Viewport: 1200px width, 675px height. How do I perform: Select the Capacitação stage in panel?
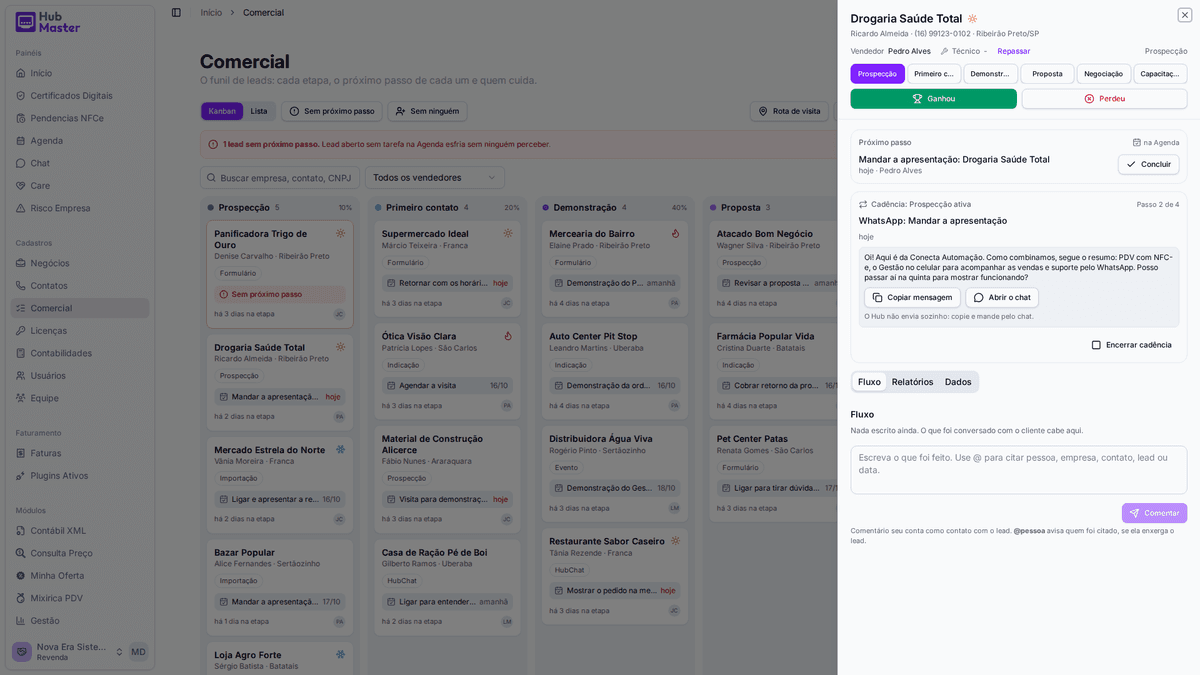click(x=1160, y=74)
